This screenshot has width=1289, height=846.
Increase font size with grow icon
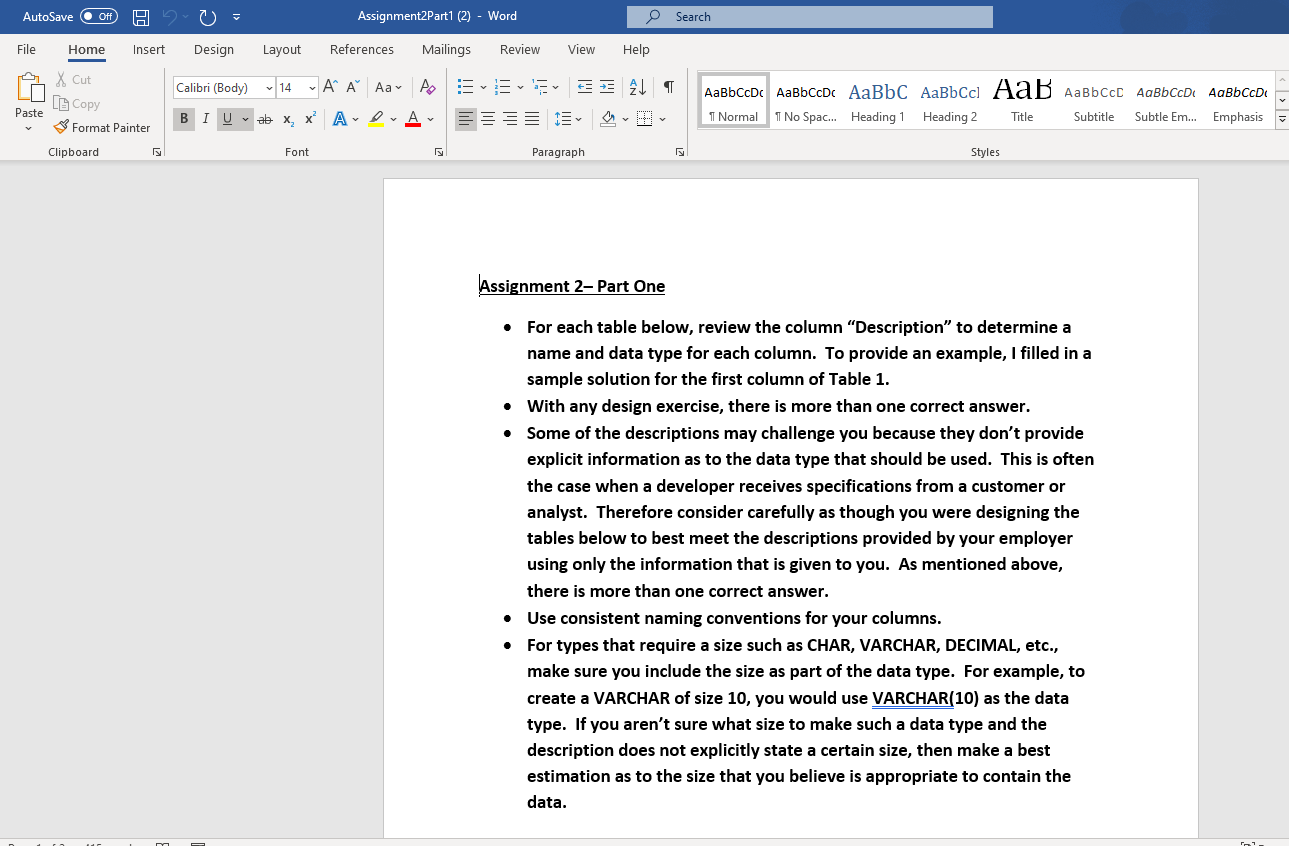click(331, 88)
